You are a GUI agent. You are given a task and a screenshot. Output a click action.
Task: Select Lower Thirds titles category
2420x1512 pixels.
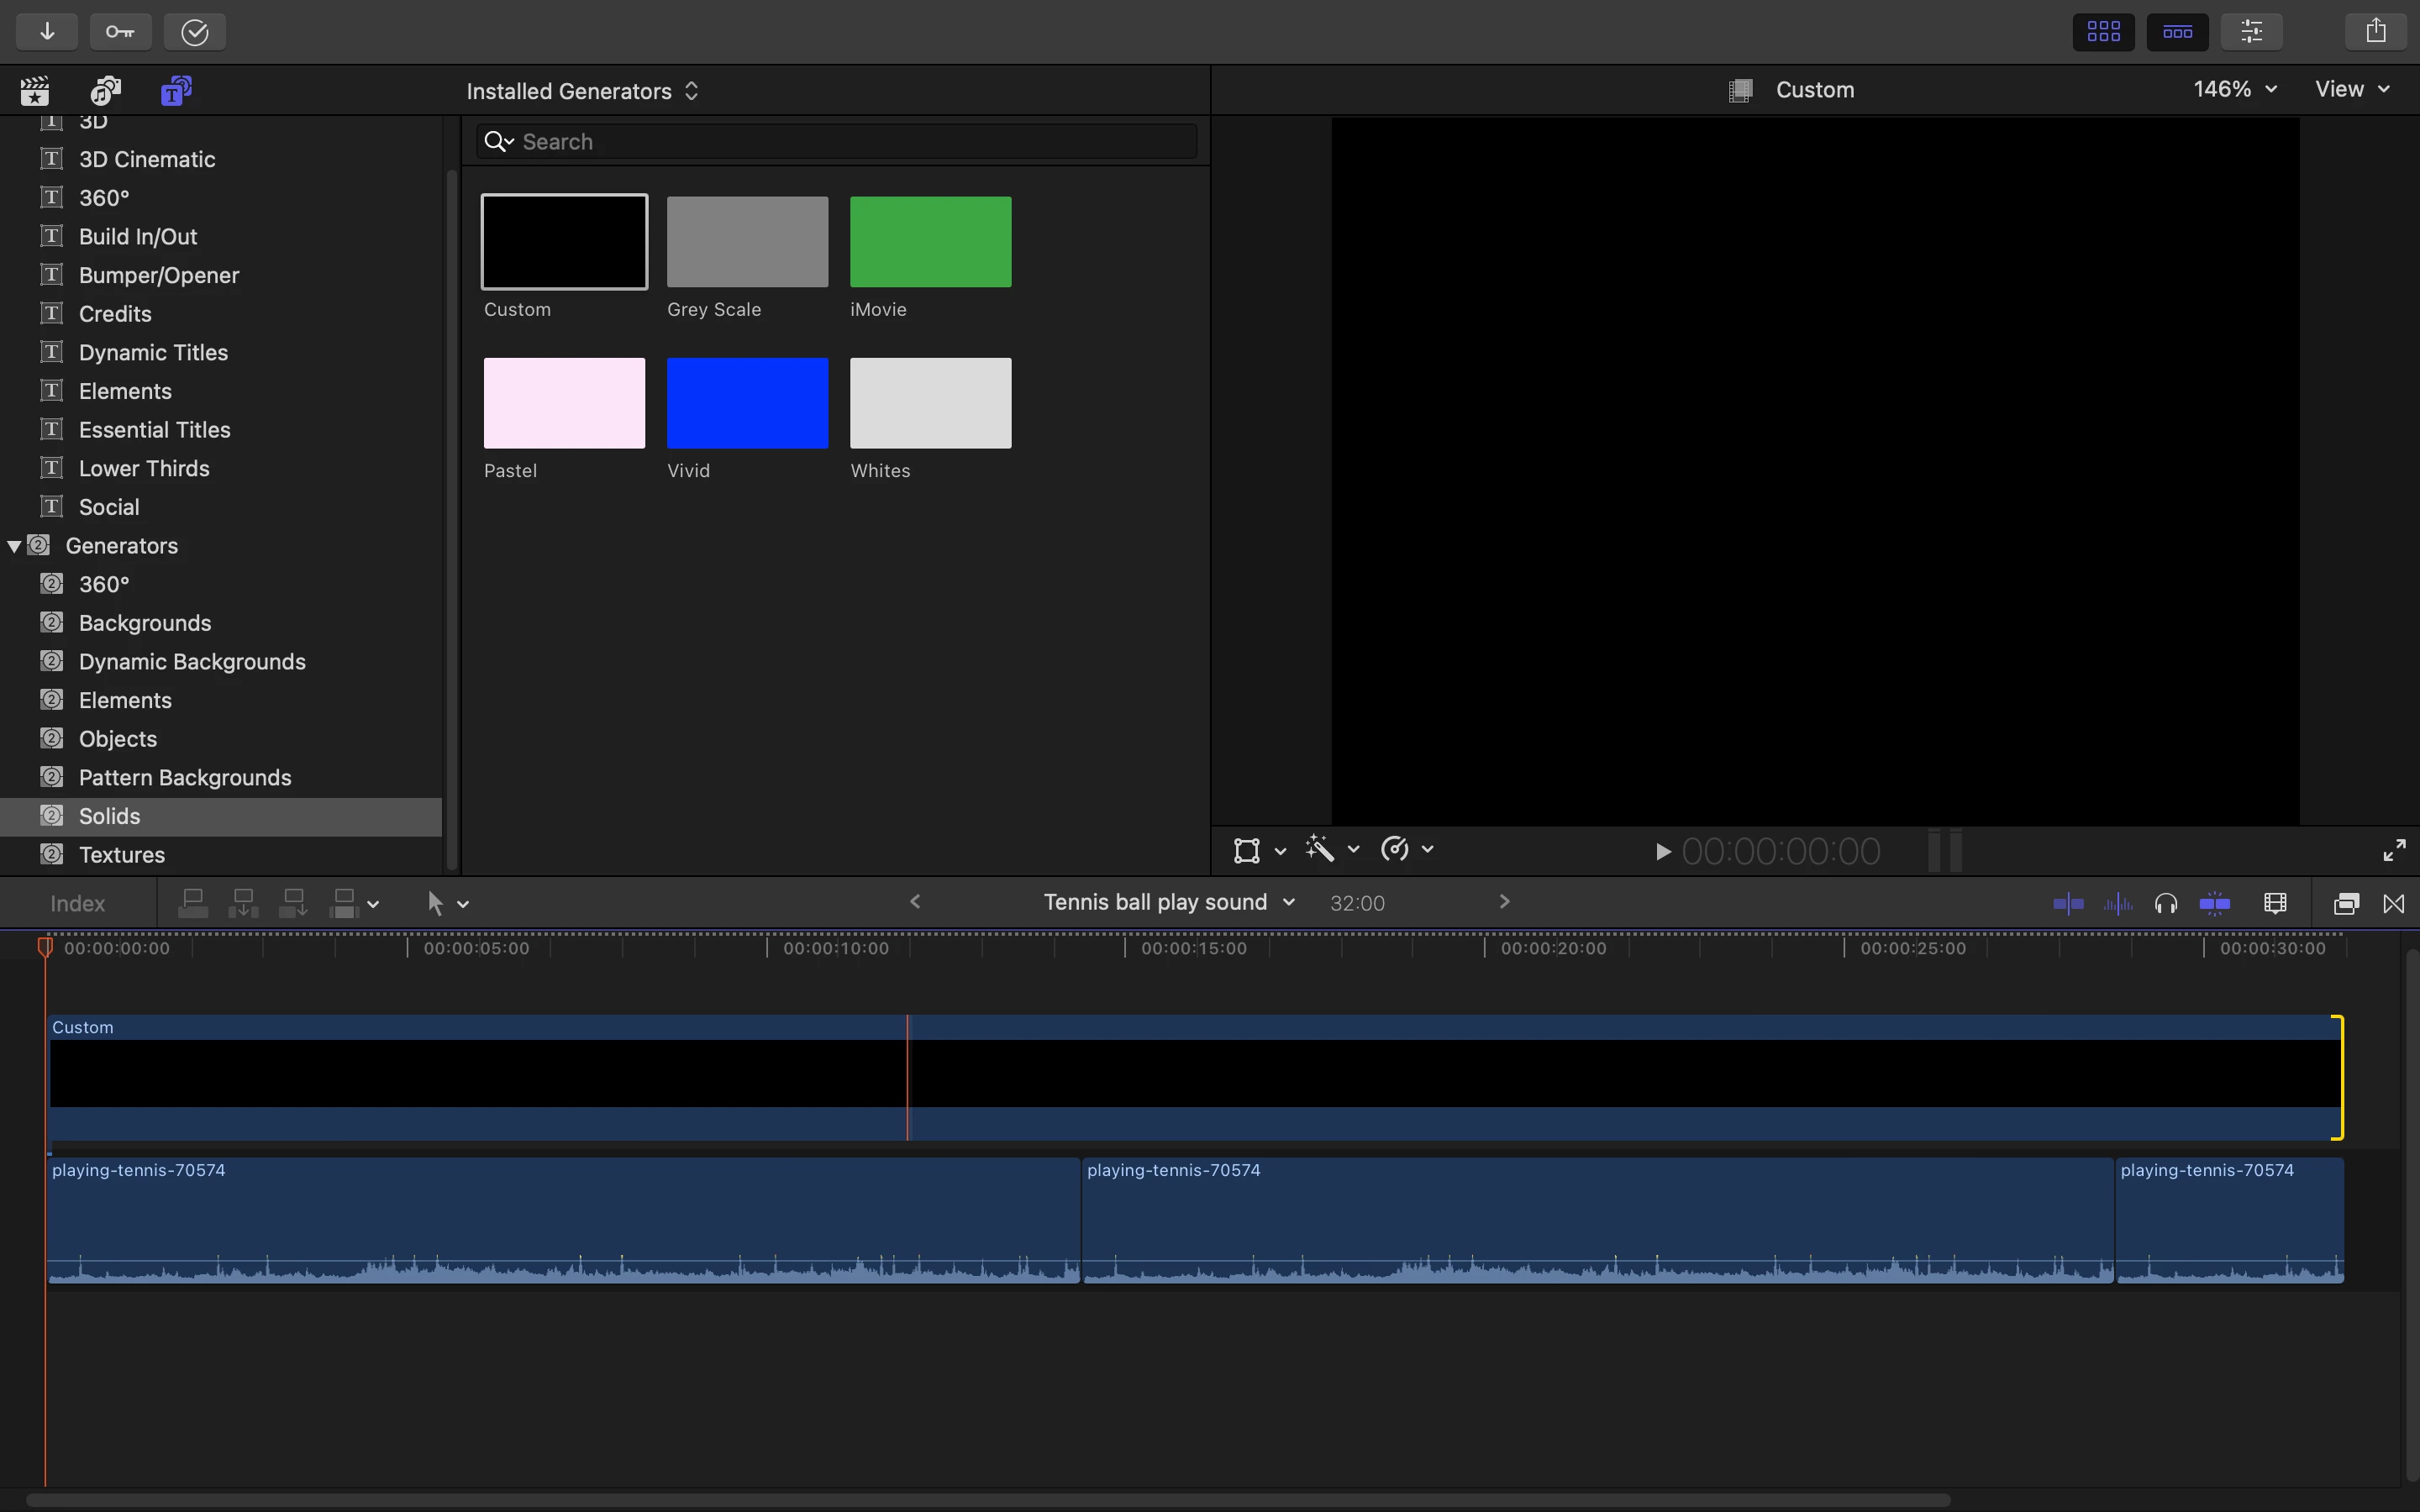coord(144,468)
